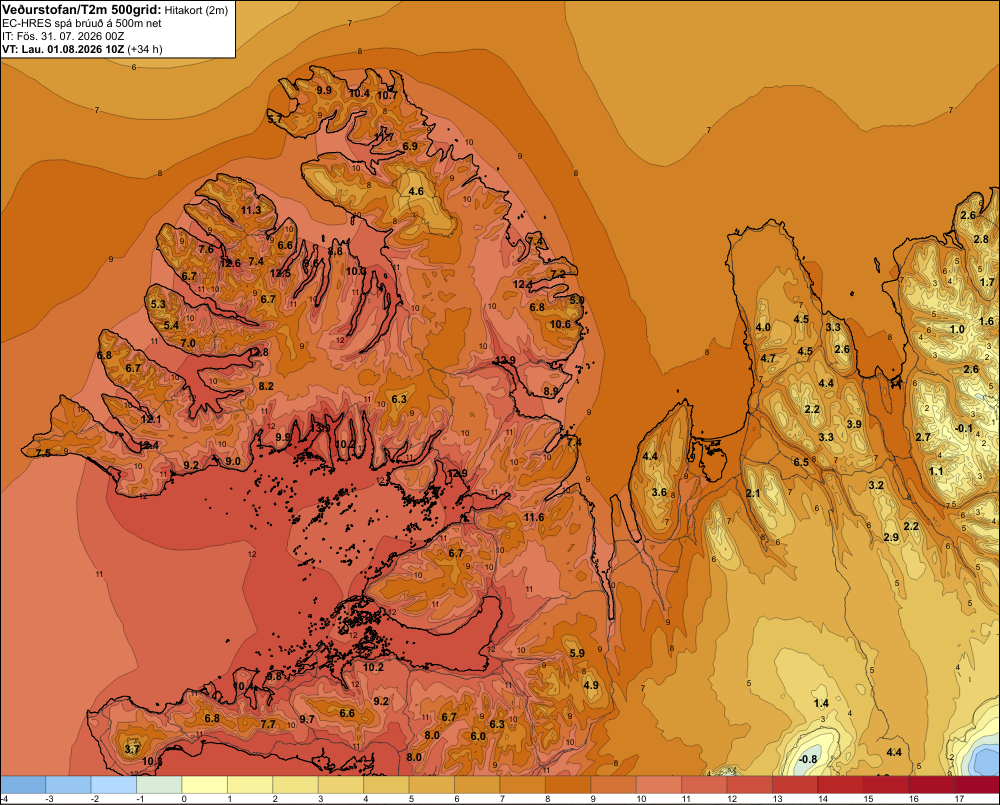Click the legend tick label '6'

(457, 799)
